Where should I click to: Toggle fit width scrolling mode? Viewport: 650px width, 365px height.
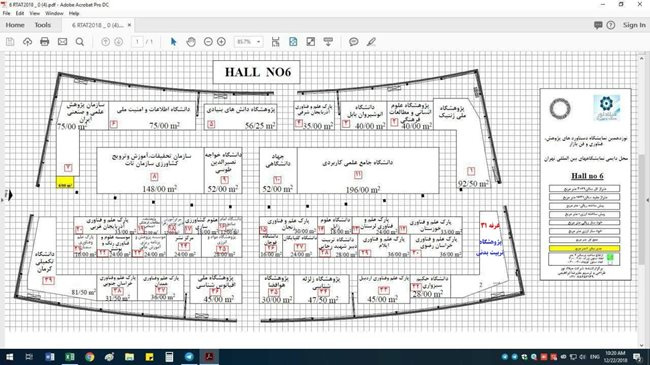275,41
